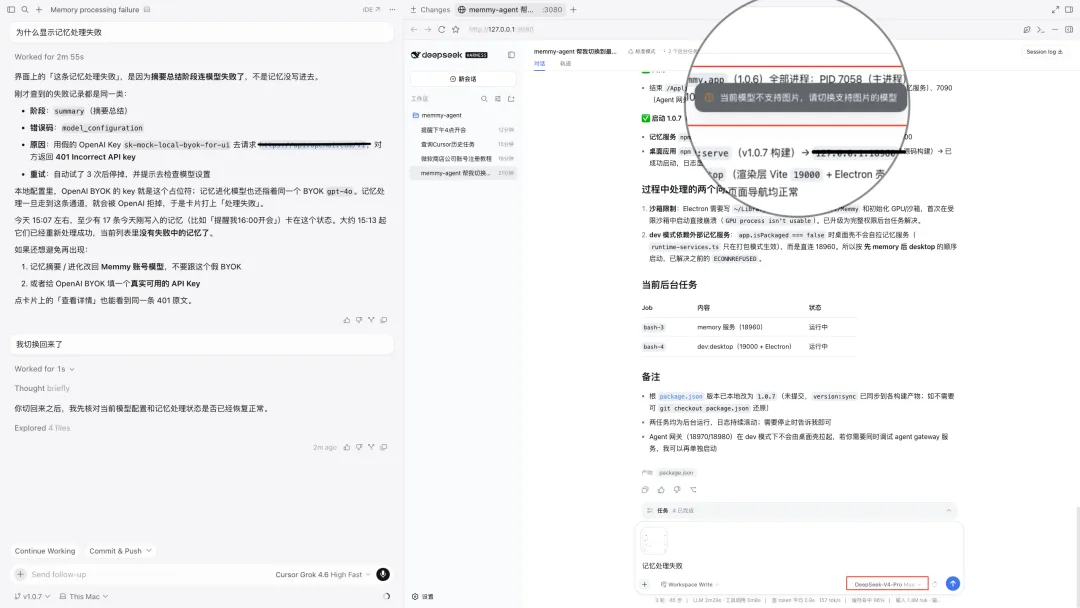Click Continue Working button
This screenshot has height=608, width=1080.
click(45, 551)
